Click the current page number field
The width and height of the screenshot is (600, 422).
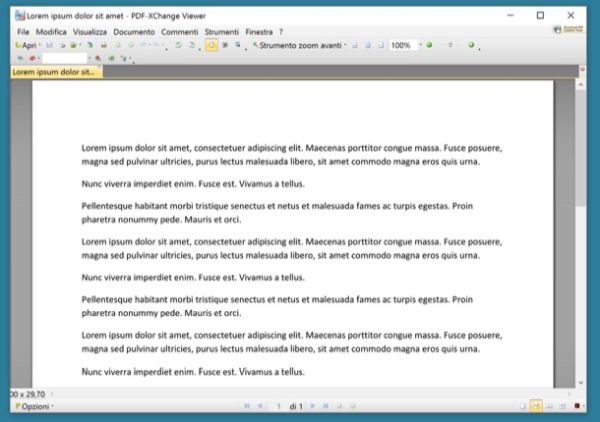(x=278, y=406)
